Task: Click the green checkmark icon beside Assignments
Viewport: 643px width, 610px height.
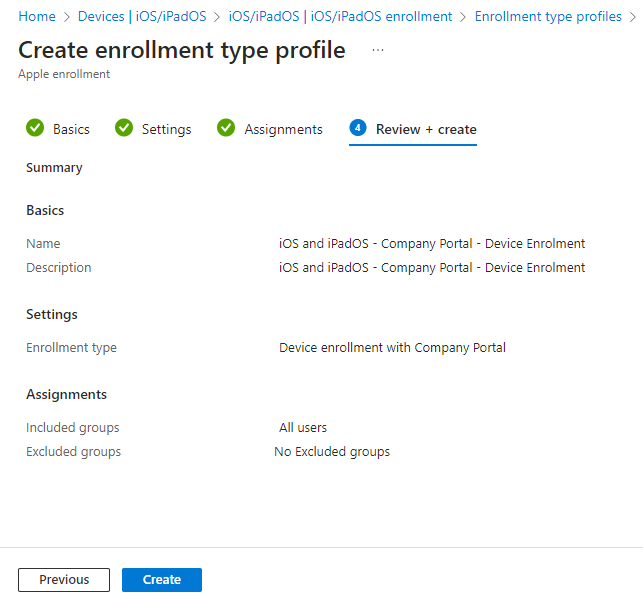Action: point(226,128)
